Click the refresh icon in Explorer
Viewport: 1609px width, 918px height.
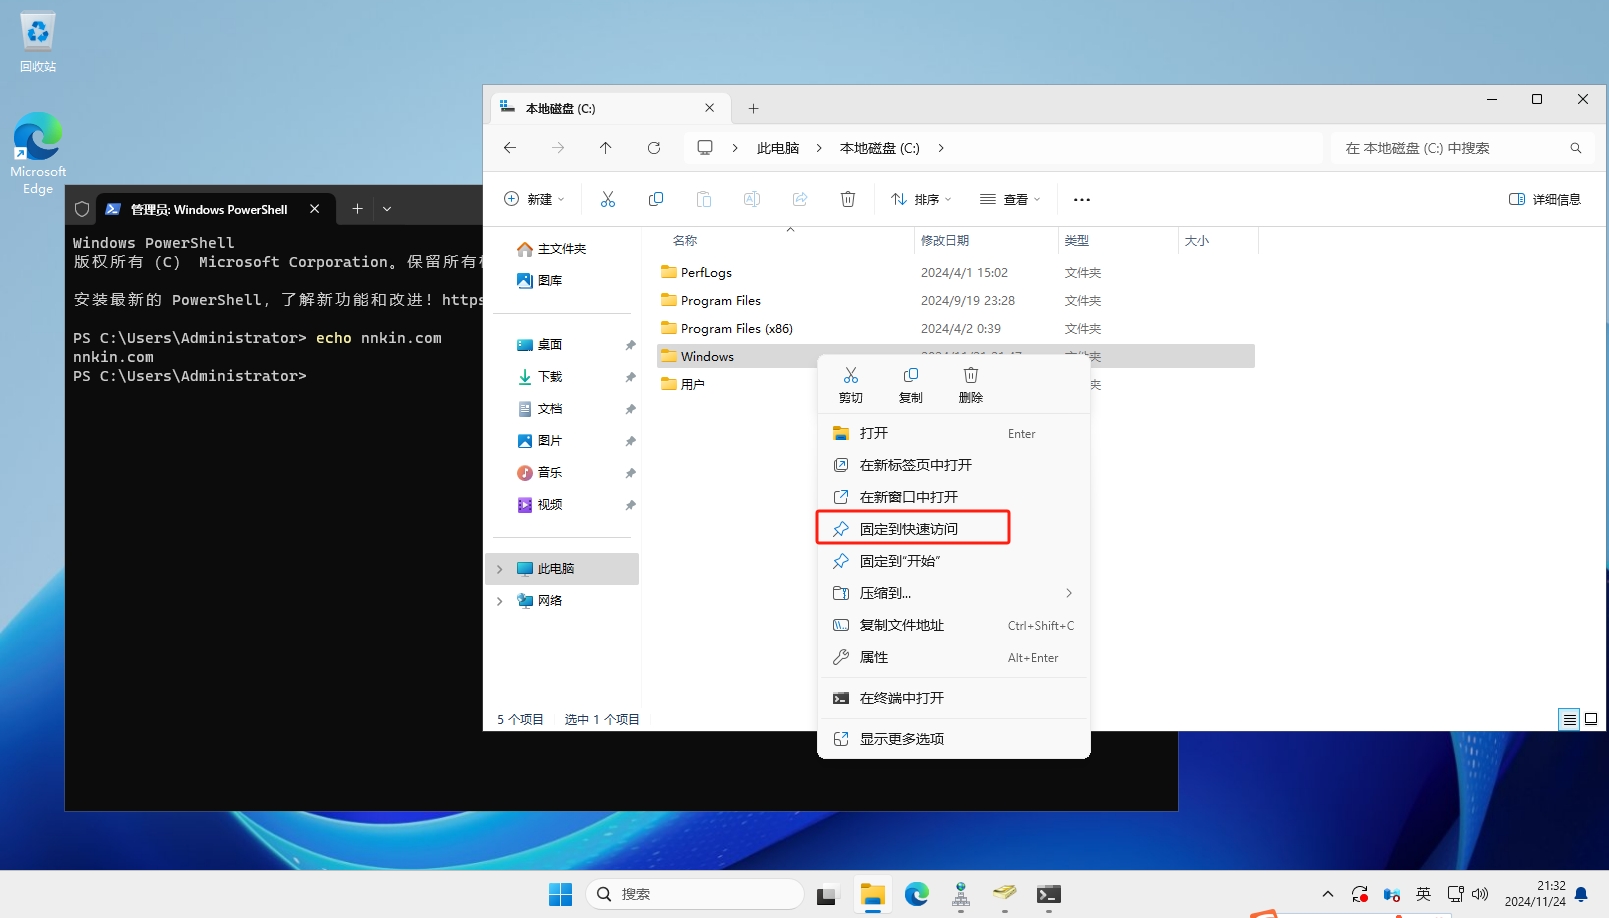click(x=654, y=148)
